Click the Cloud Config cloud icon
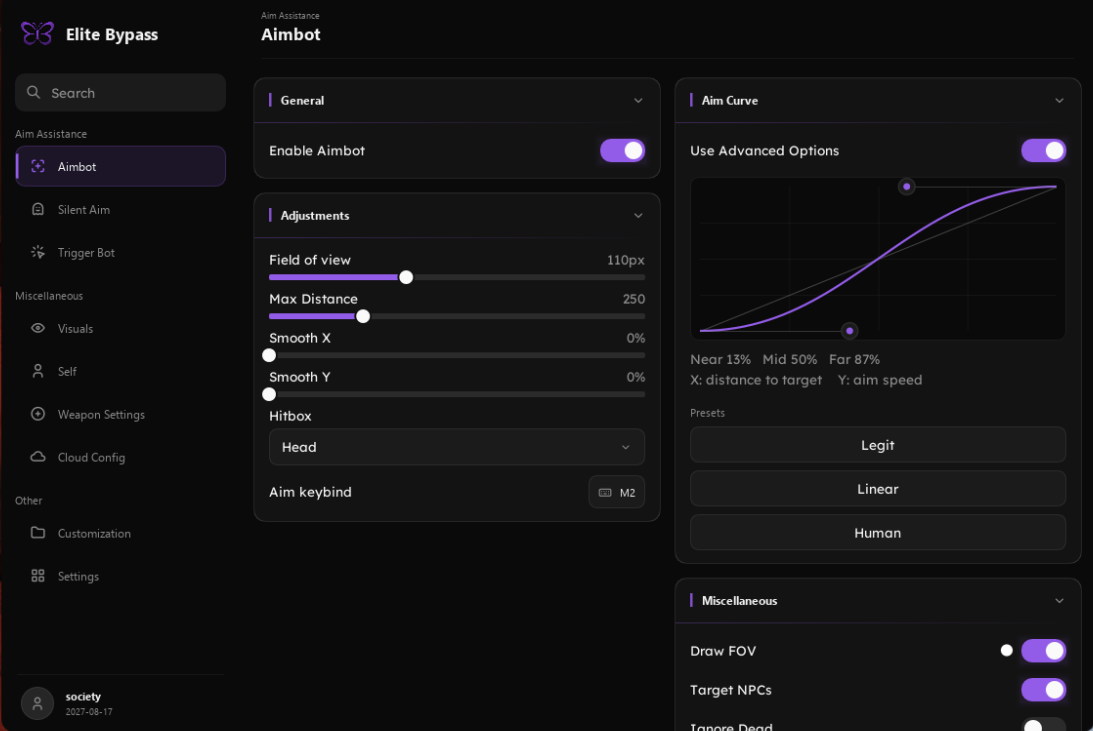Viewport: 1093px width, 731px height. tap(38, 456)
